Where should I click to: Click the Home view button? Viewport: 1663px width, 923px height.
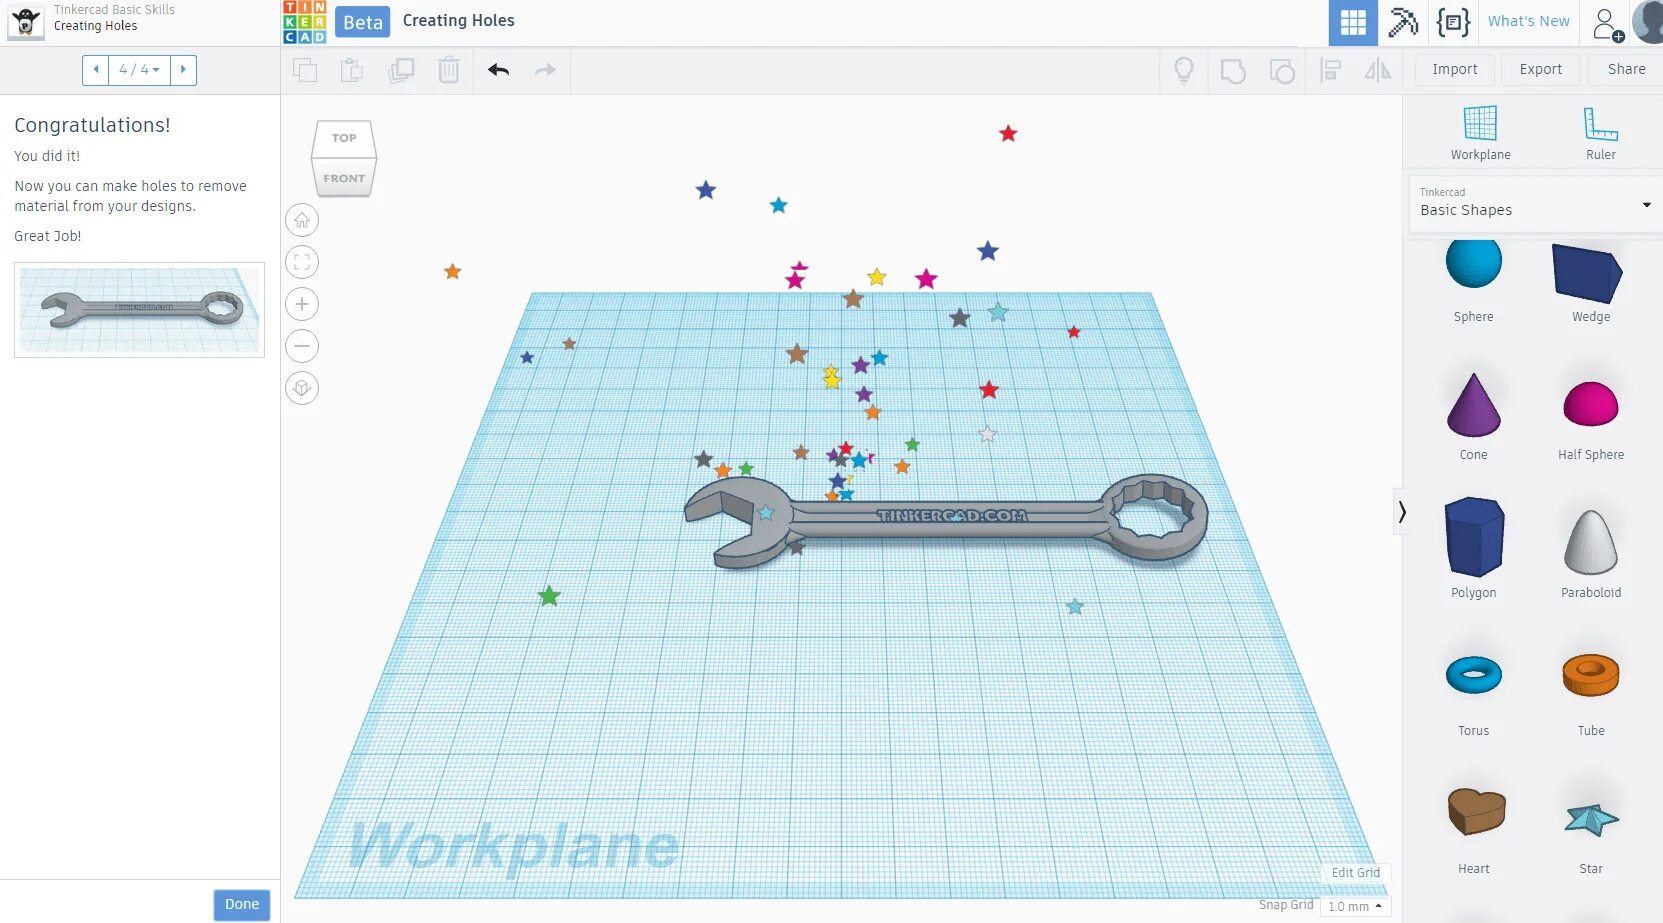(x=302, y=220)
